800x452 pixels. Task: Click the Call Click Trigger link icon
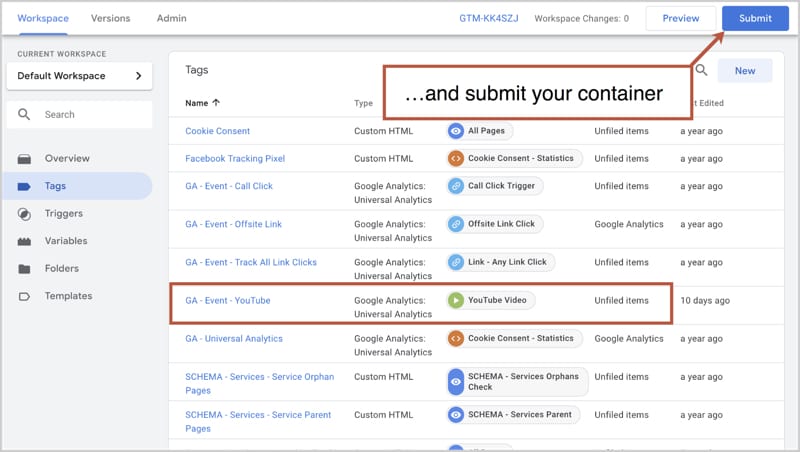[x=456, y=186]
